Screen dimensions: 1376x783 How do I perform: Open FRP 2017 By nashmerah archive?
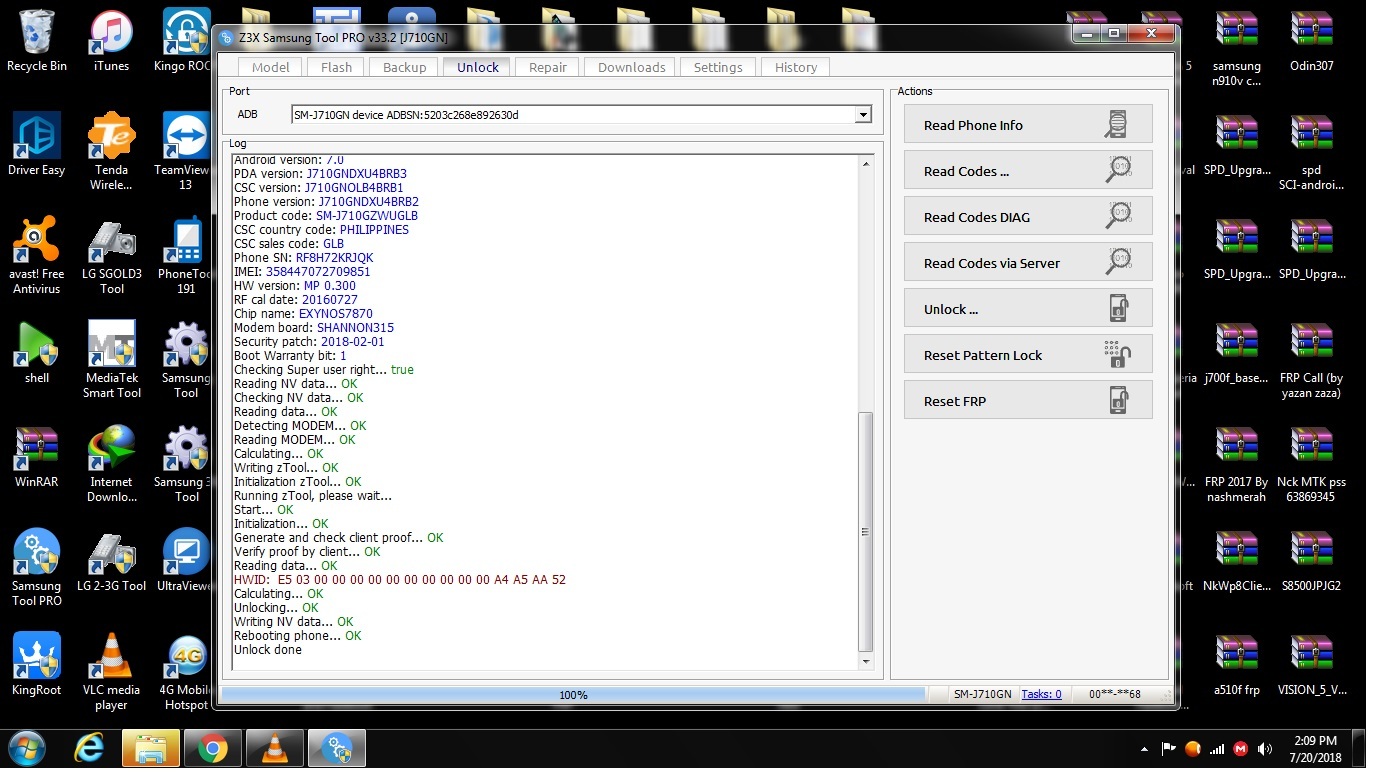(x=1237, y=464)
